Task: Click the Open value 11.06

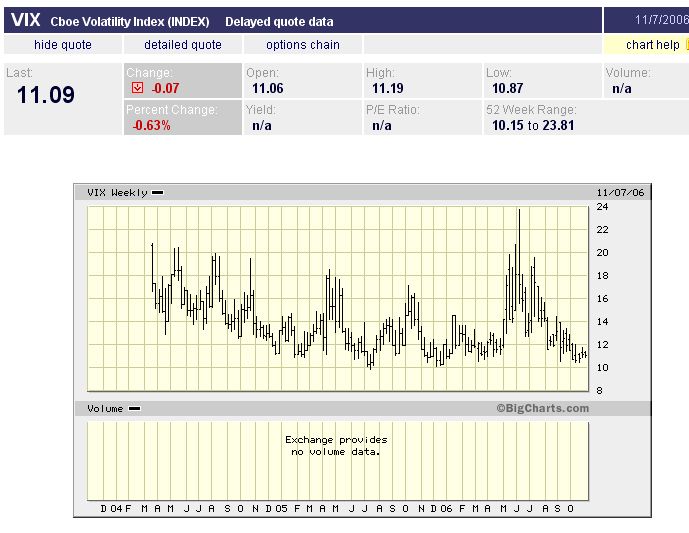Action: click(268, 88)
